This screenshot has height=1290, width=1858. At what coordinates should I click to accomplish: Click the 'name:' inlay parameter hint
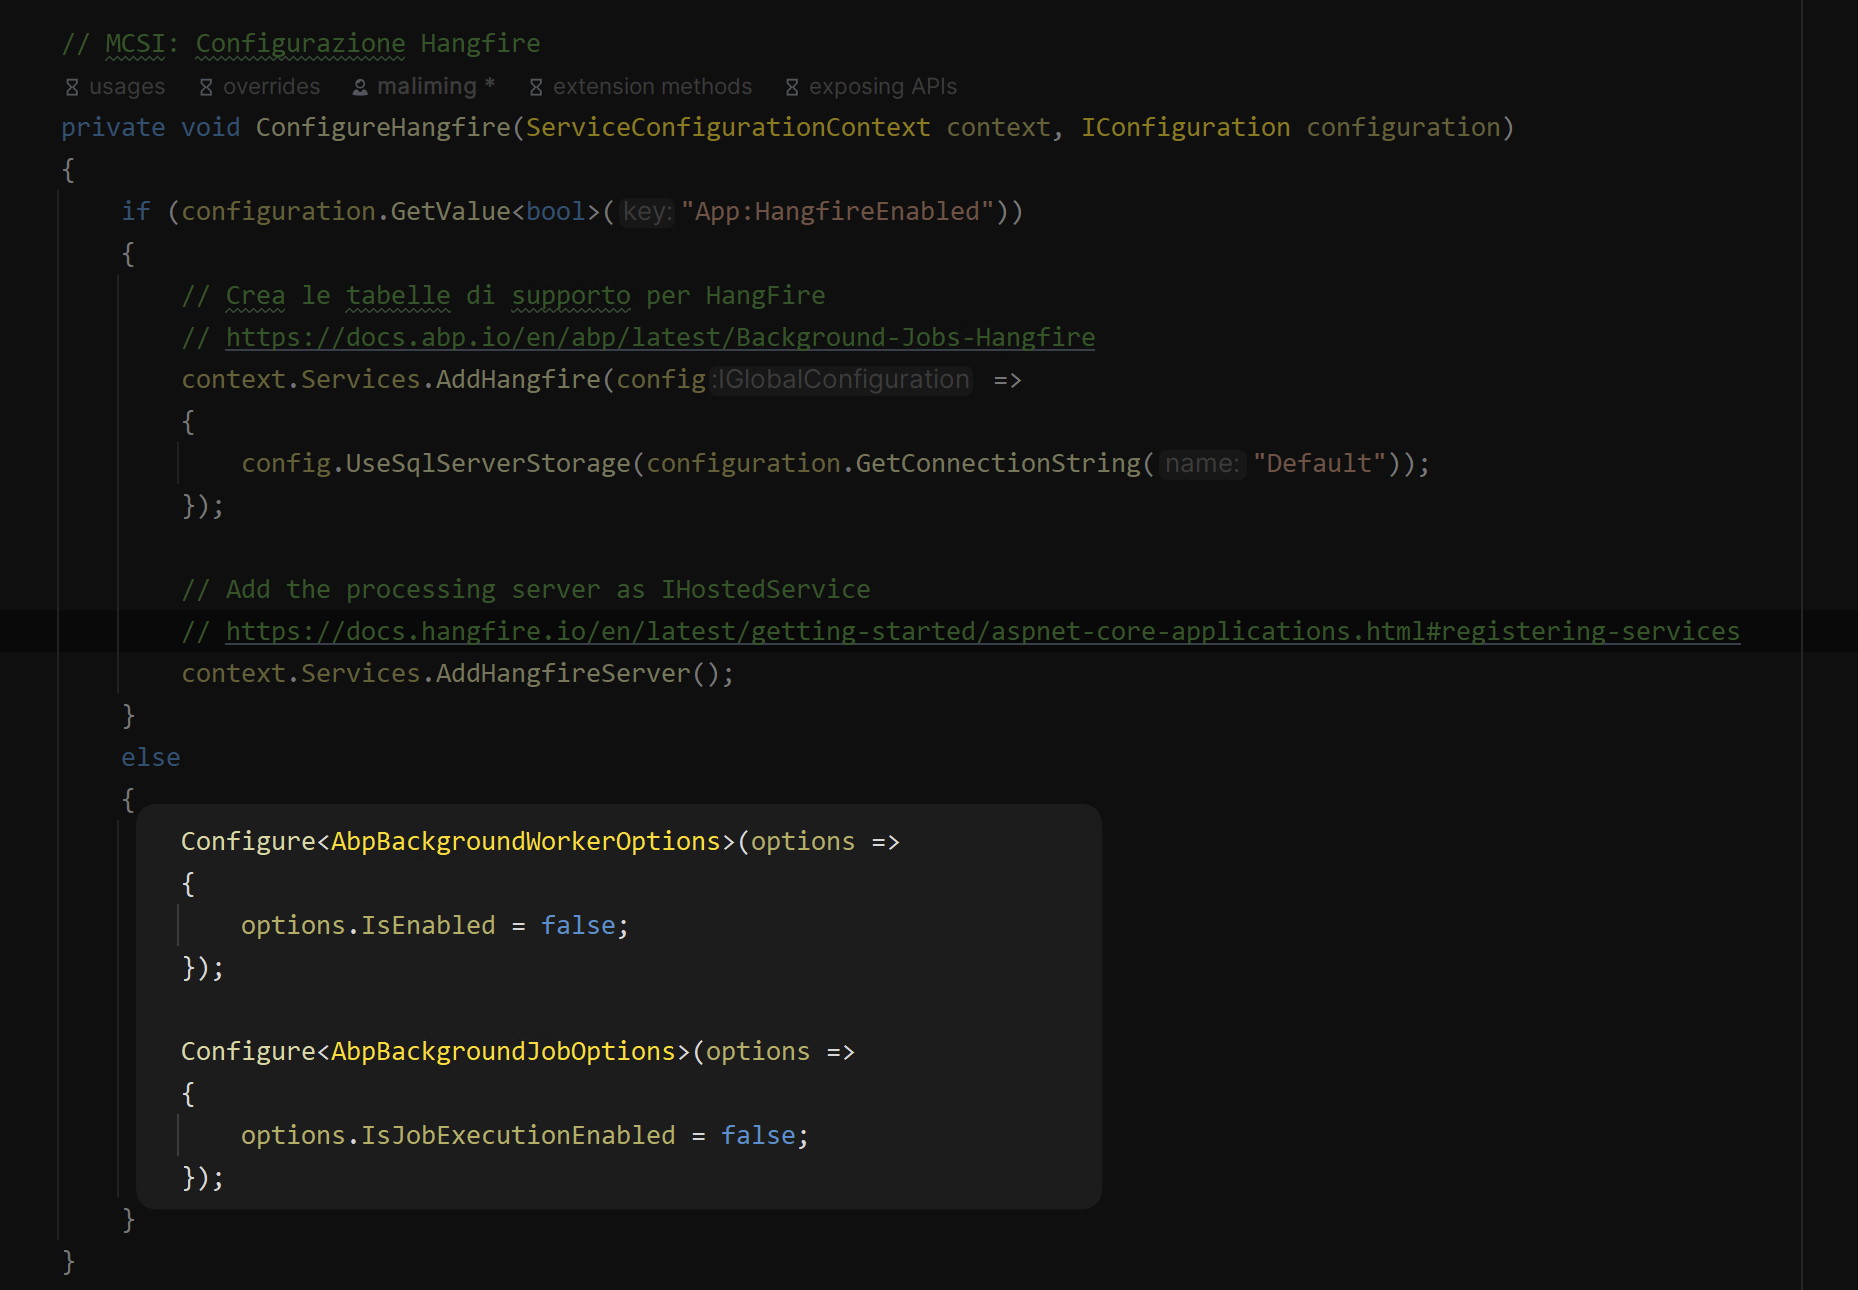pyautogui.click(x=1201, y=464)
